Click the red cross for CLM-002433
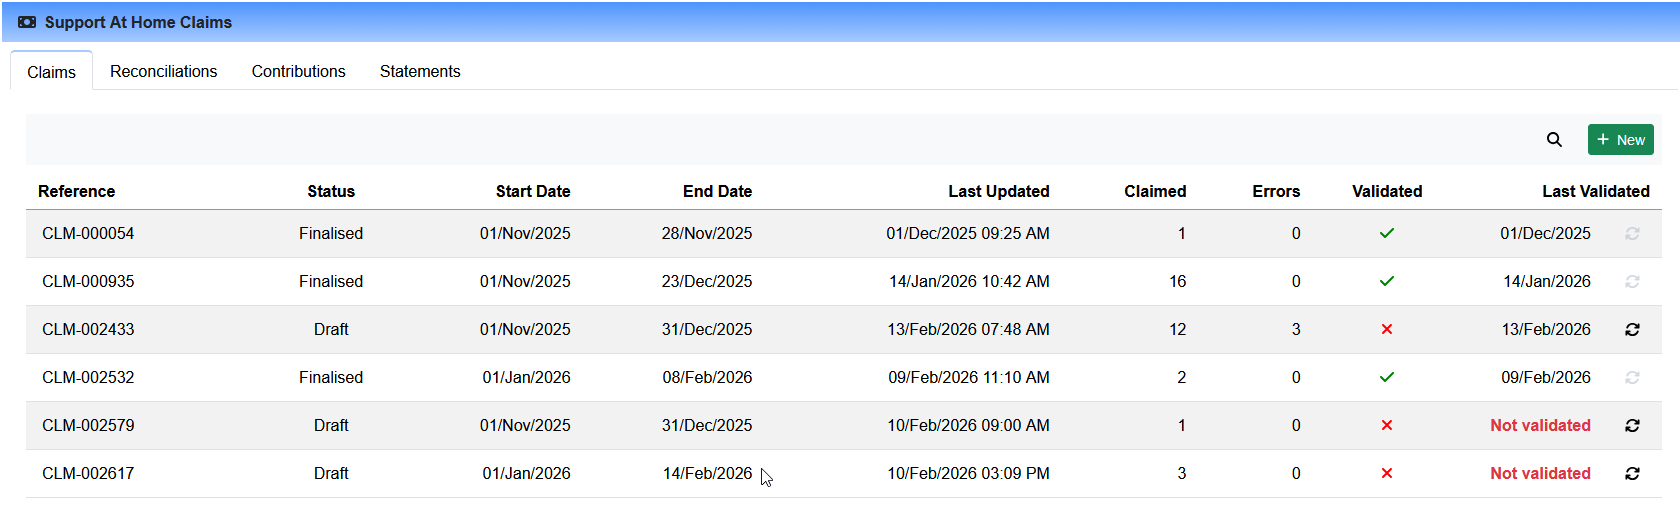The image size is (1680, 523). [x=1386, y=330]
